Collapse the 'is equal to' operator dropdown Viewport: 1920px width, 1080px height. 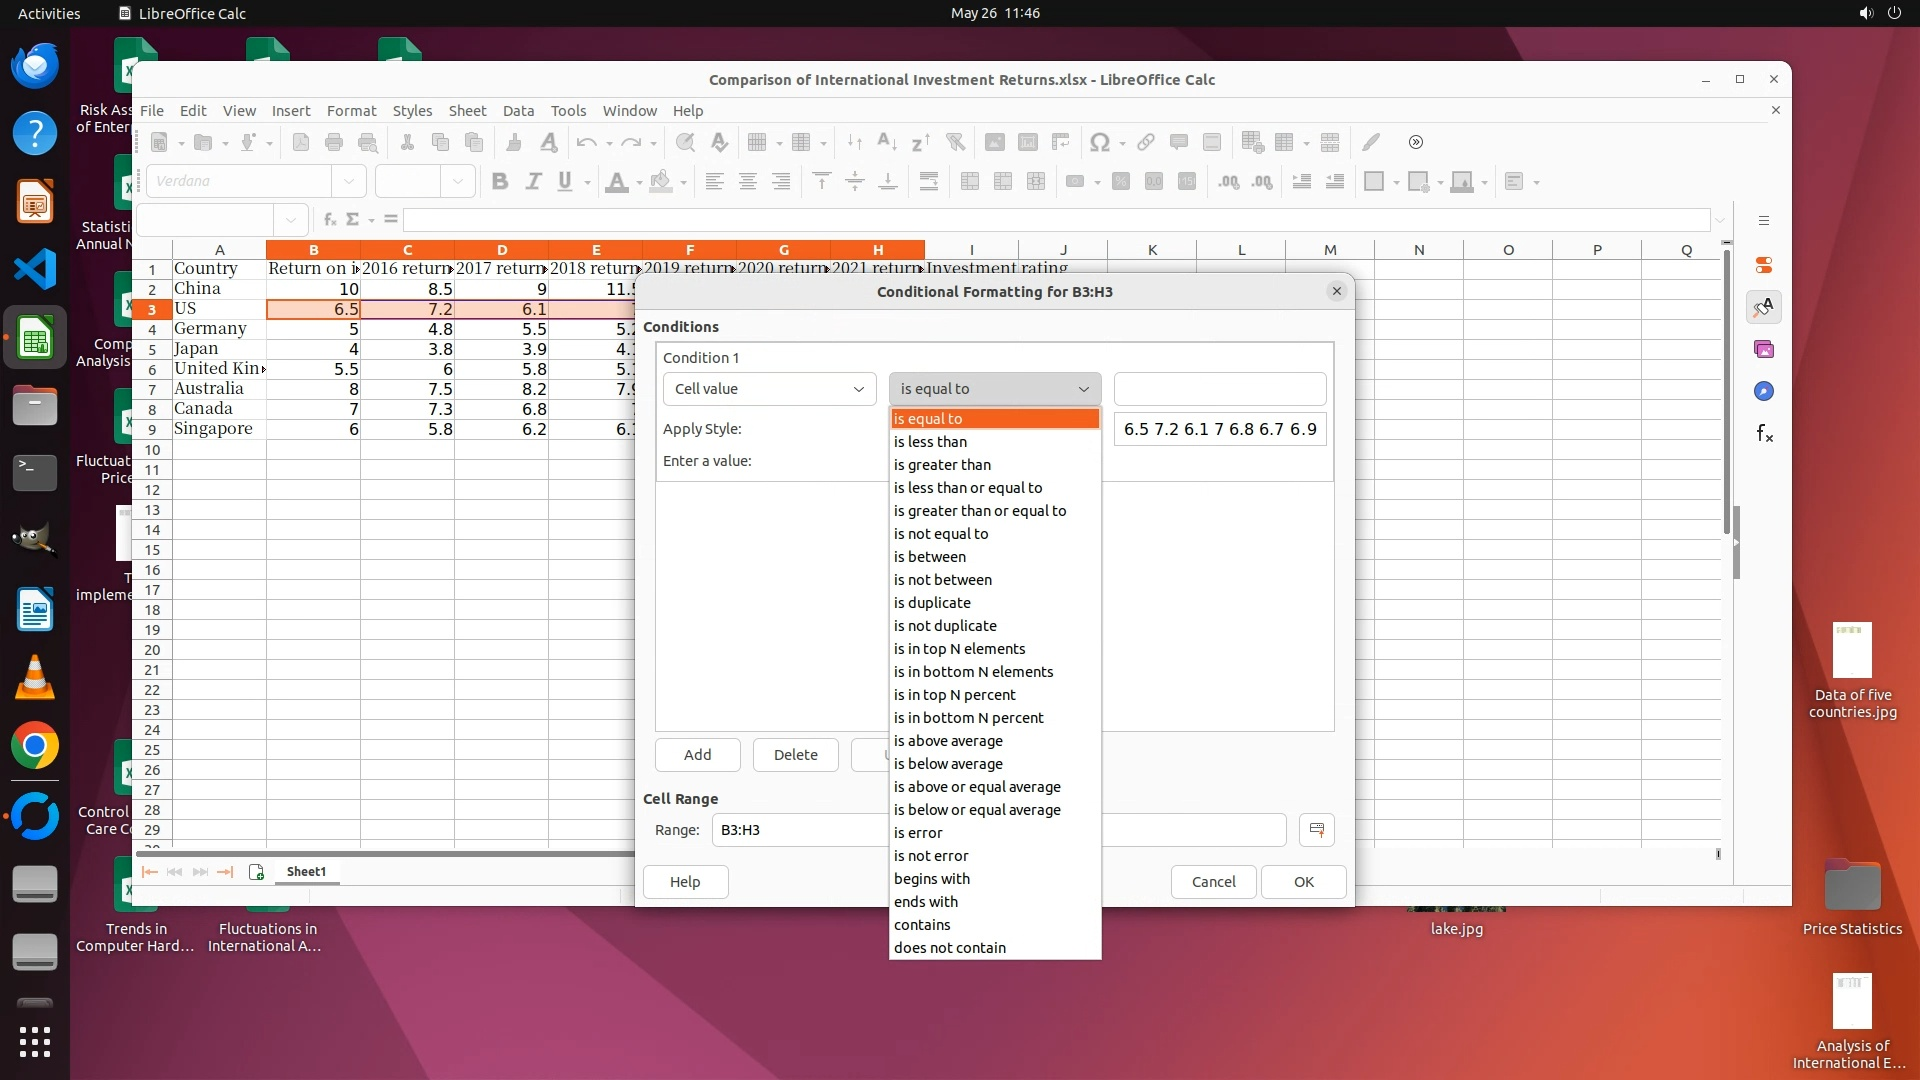tap(994, 389)
